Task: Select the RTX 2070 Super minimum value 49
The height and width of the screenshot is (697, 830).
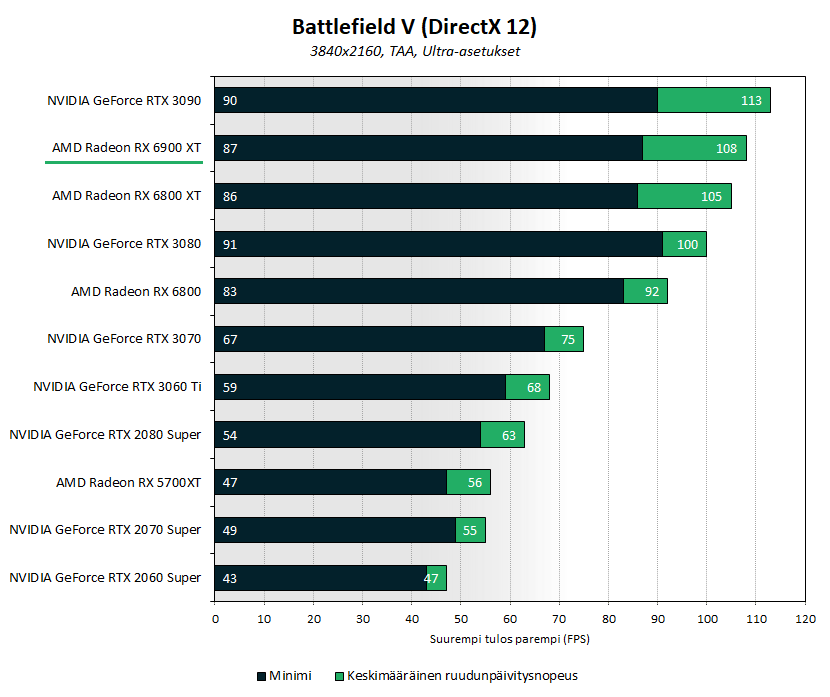Action: [x=230, y=531]
